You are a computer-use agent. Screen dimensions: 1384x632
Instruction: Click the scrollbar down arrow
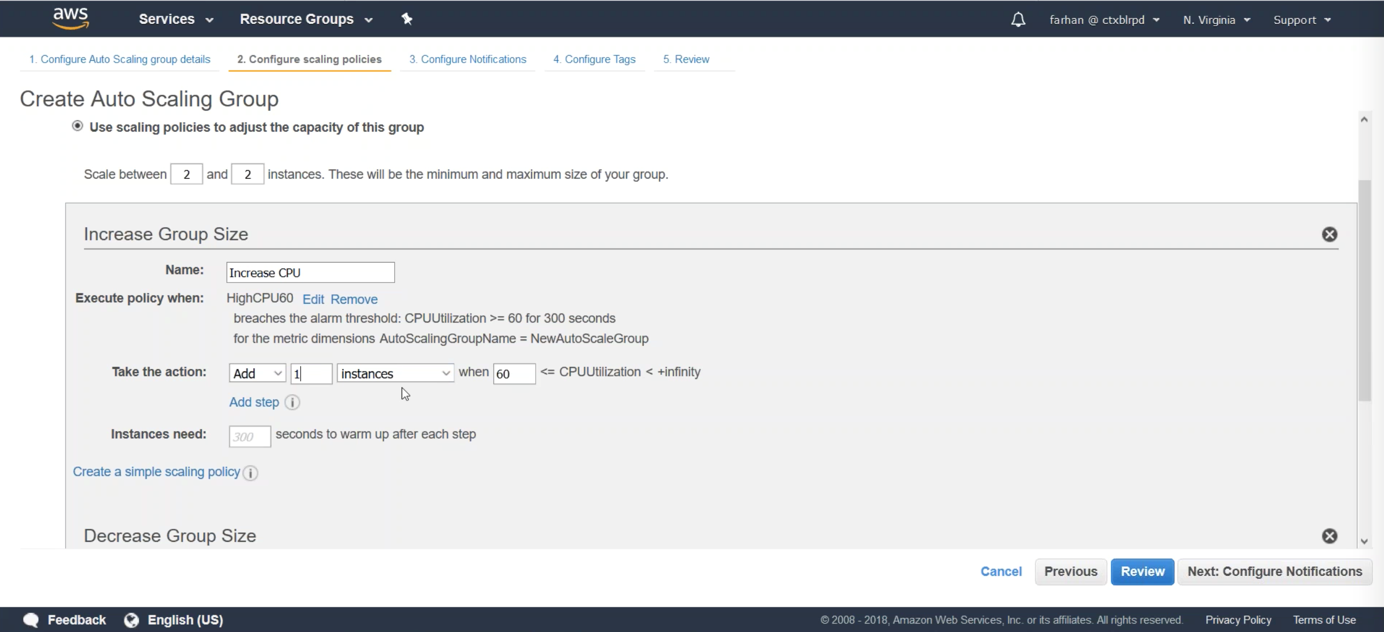point(1364,541)
